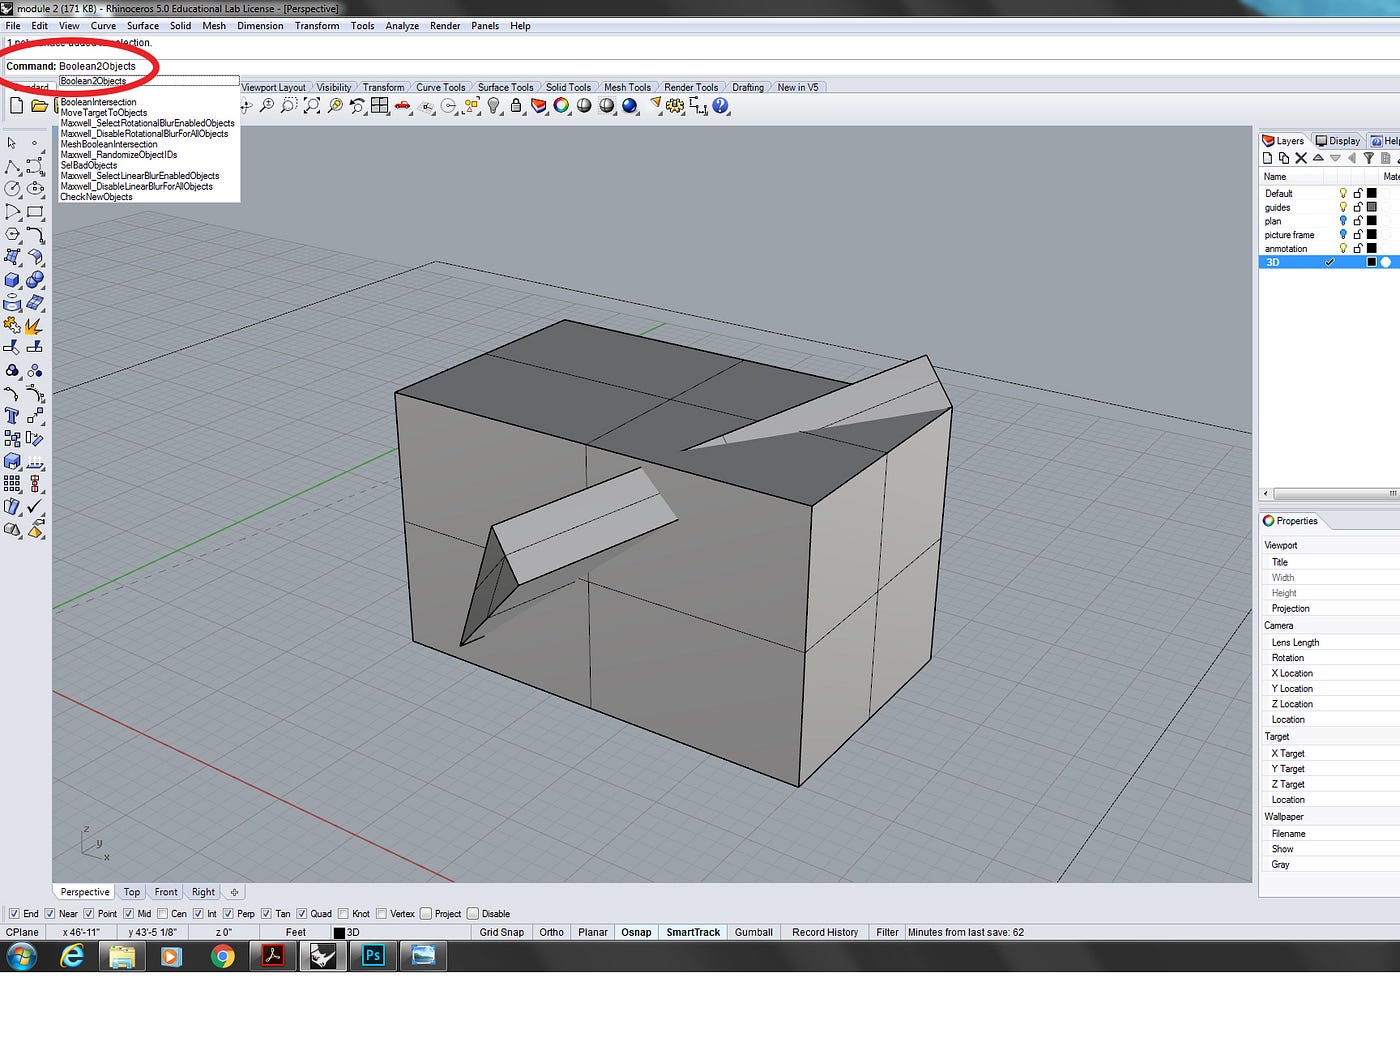Collapse the Camera section in Properties
Screen dimensions: 1400x1050
click(x=1279, y=625)
